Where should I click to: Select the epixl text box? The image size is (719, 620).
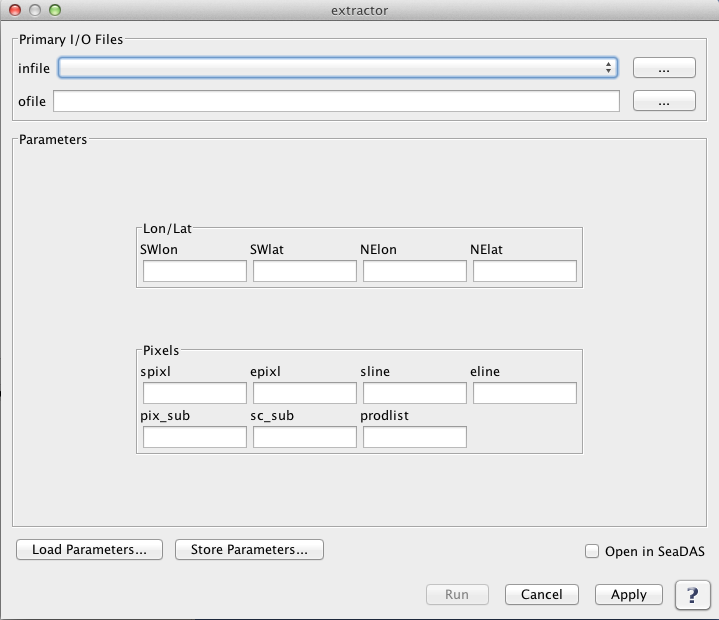click(x=305, y=393)
